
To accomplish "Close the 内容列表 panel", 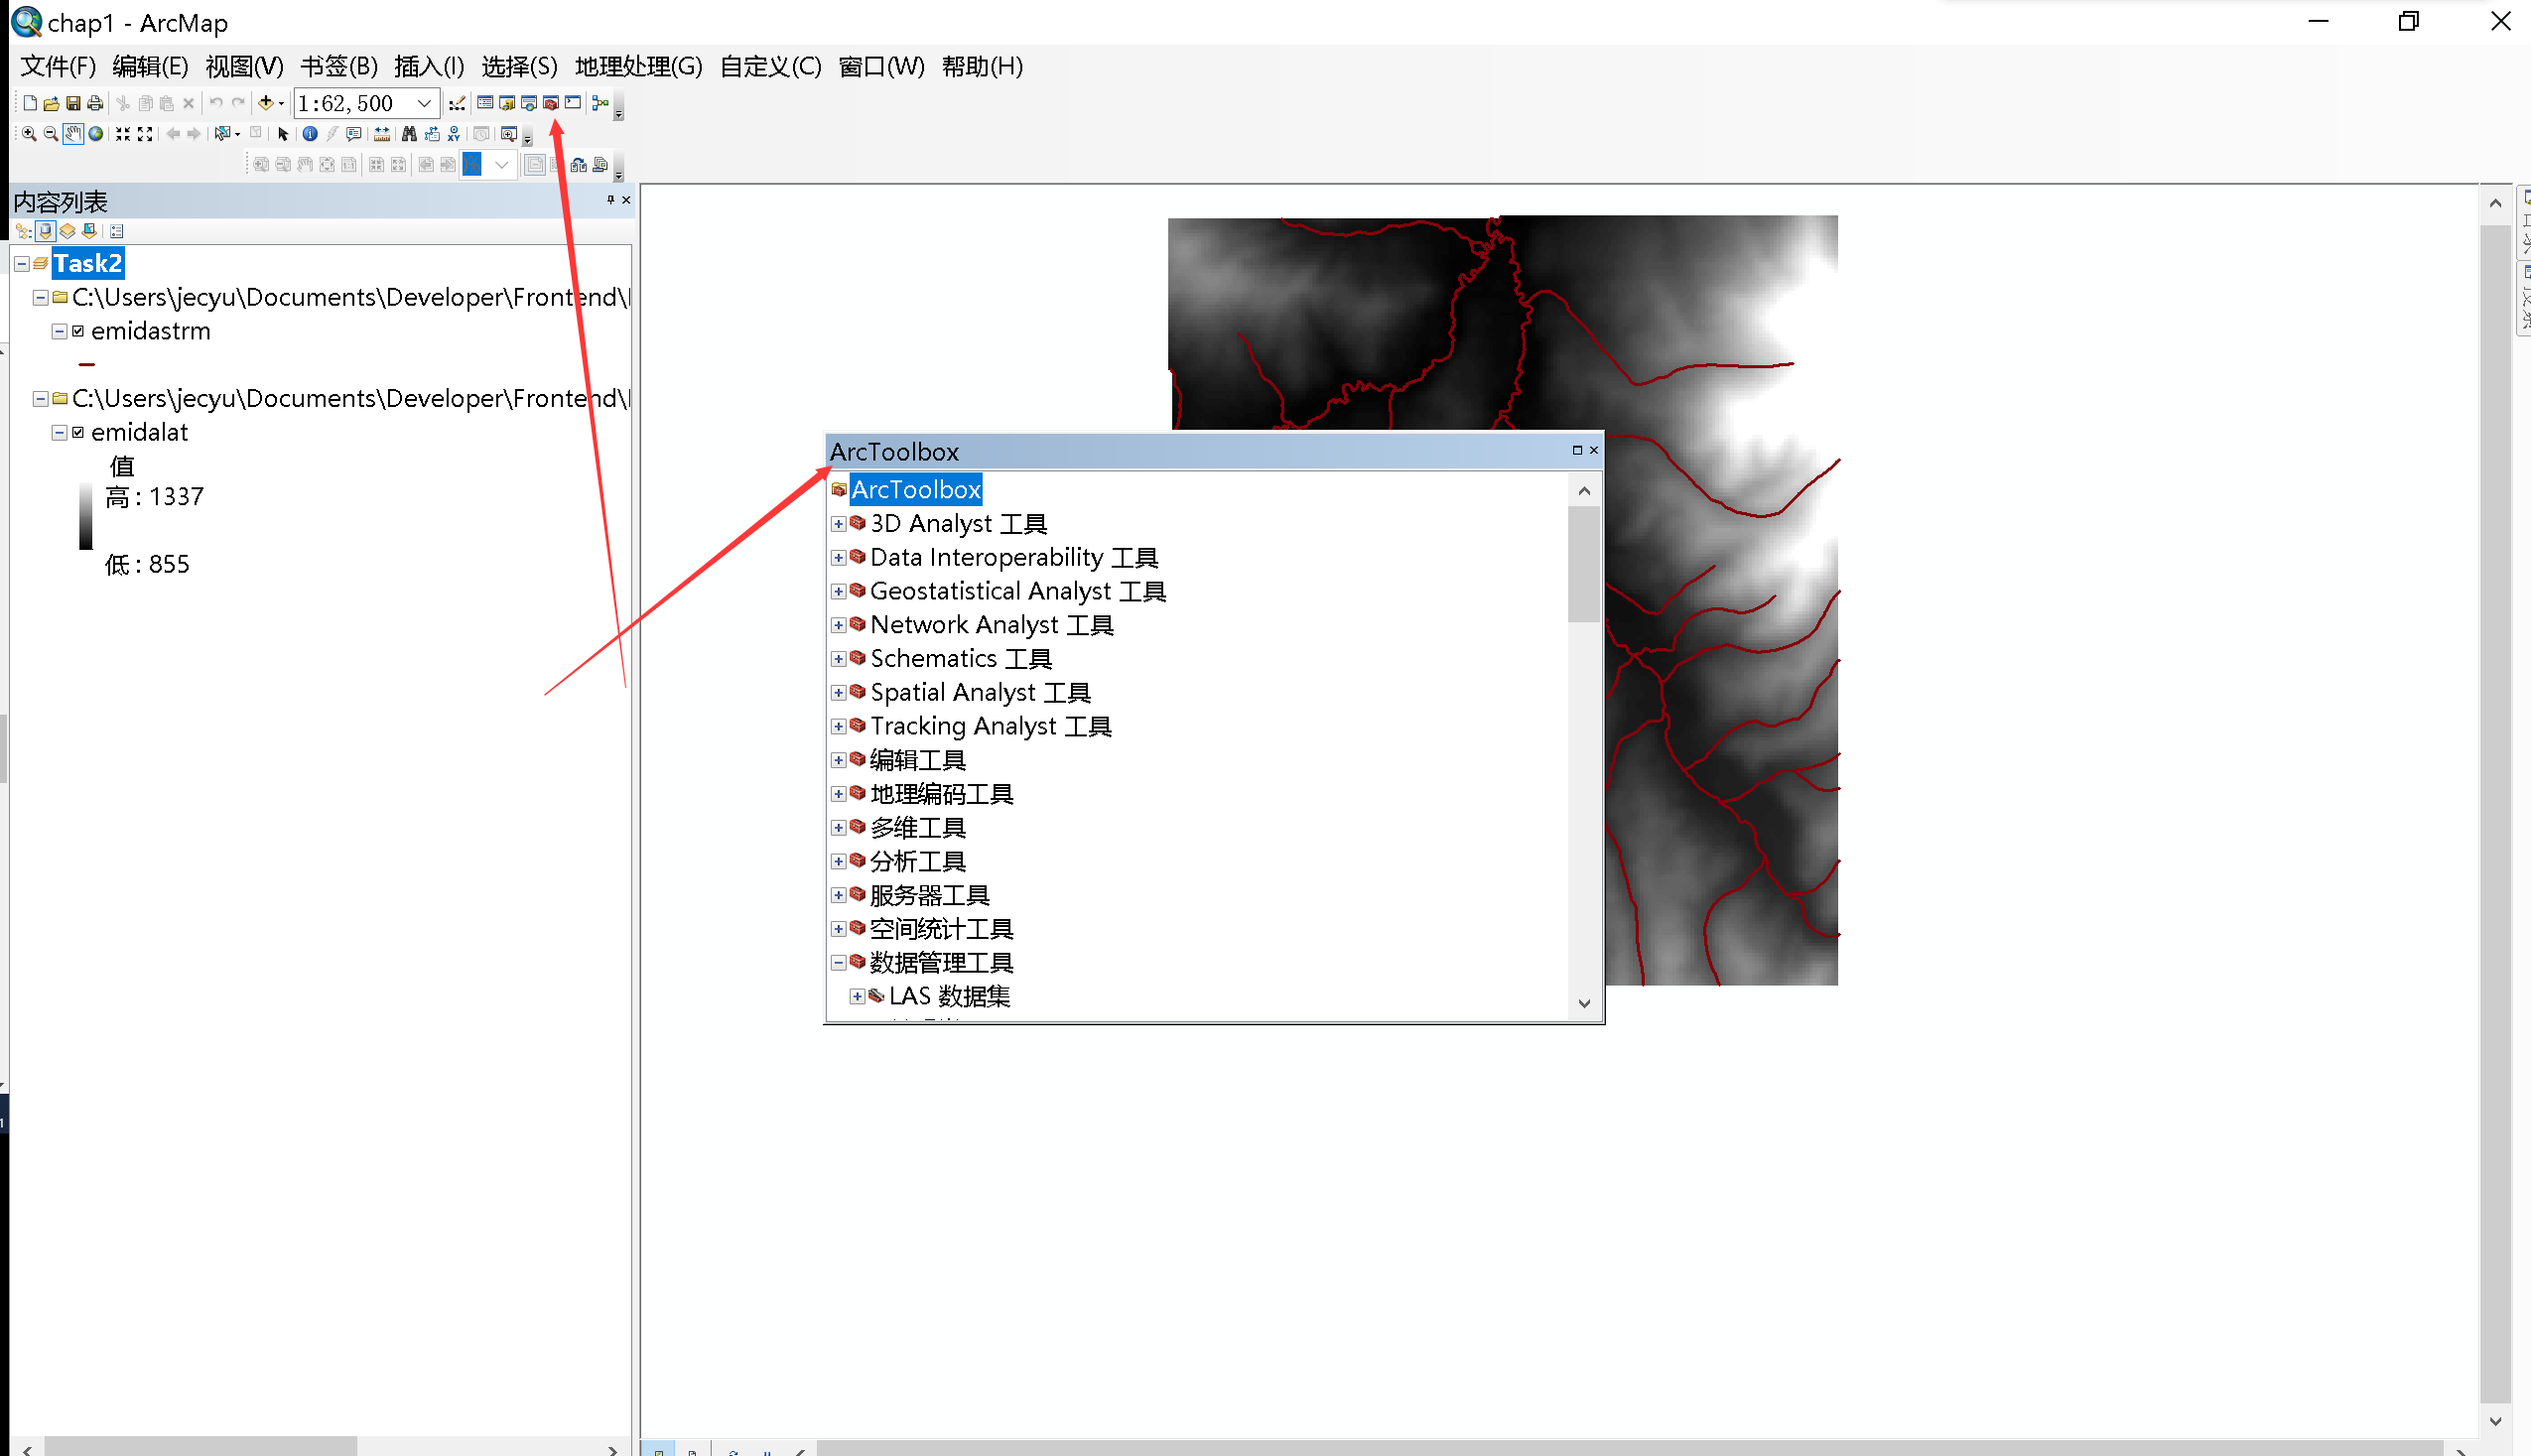I will click(627, 200).
